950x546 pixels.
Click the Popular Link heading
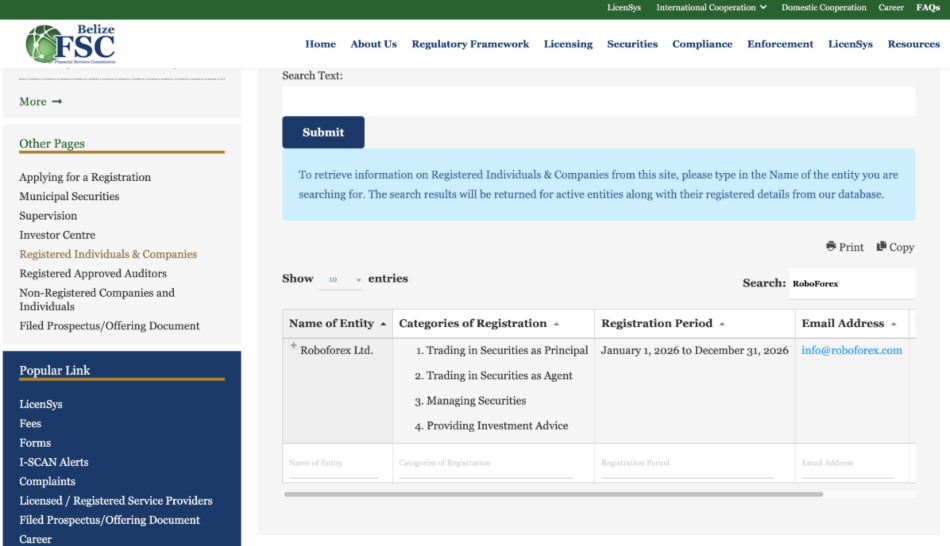[55, 370]
